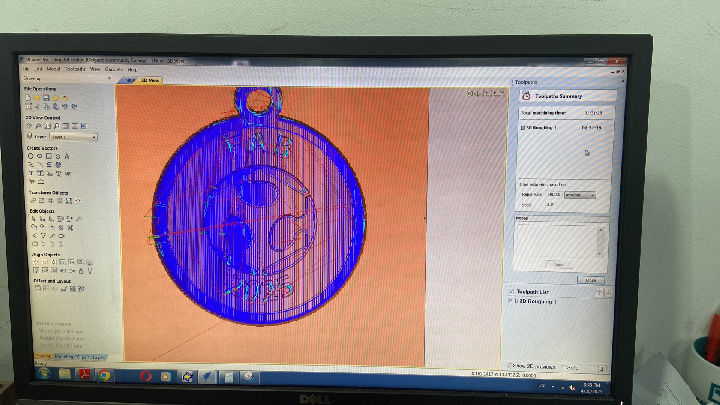The width and height of the screenshot is (720, 405).
Task: Select the Draw Polyline tool
Action: pos(31,165)
